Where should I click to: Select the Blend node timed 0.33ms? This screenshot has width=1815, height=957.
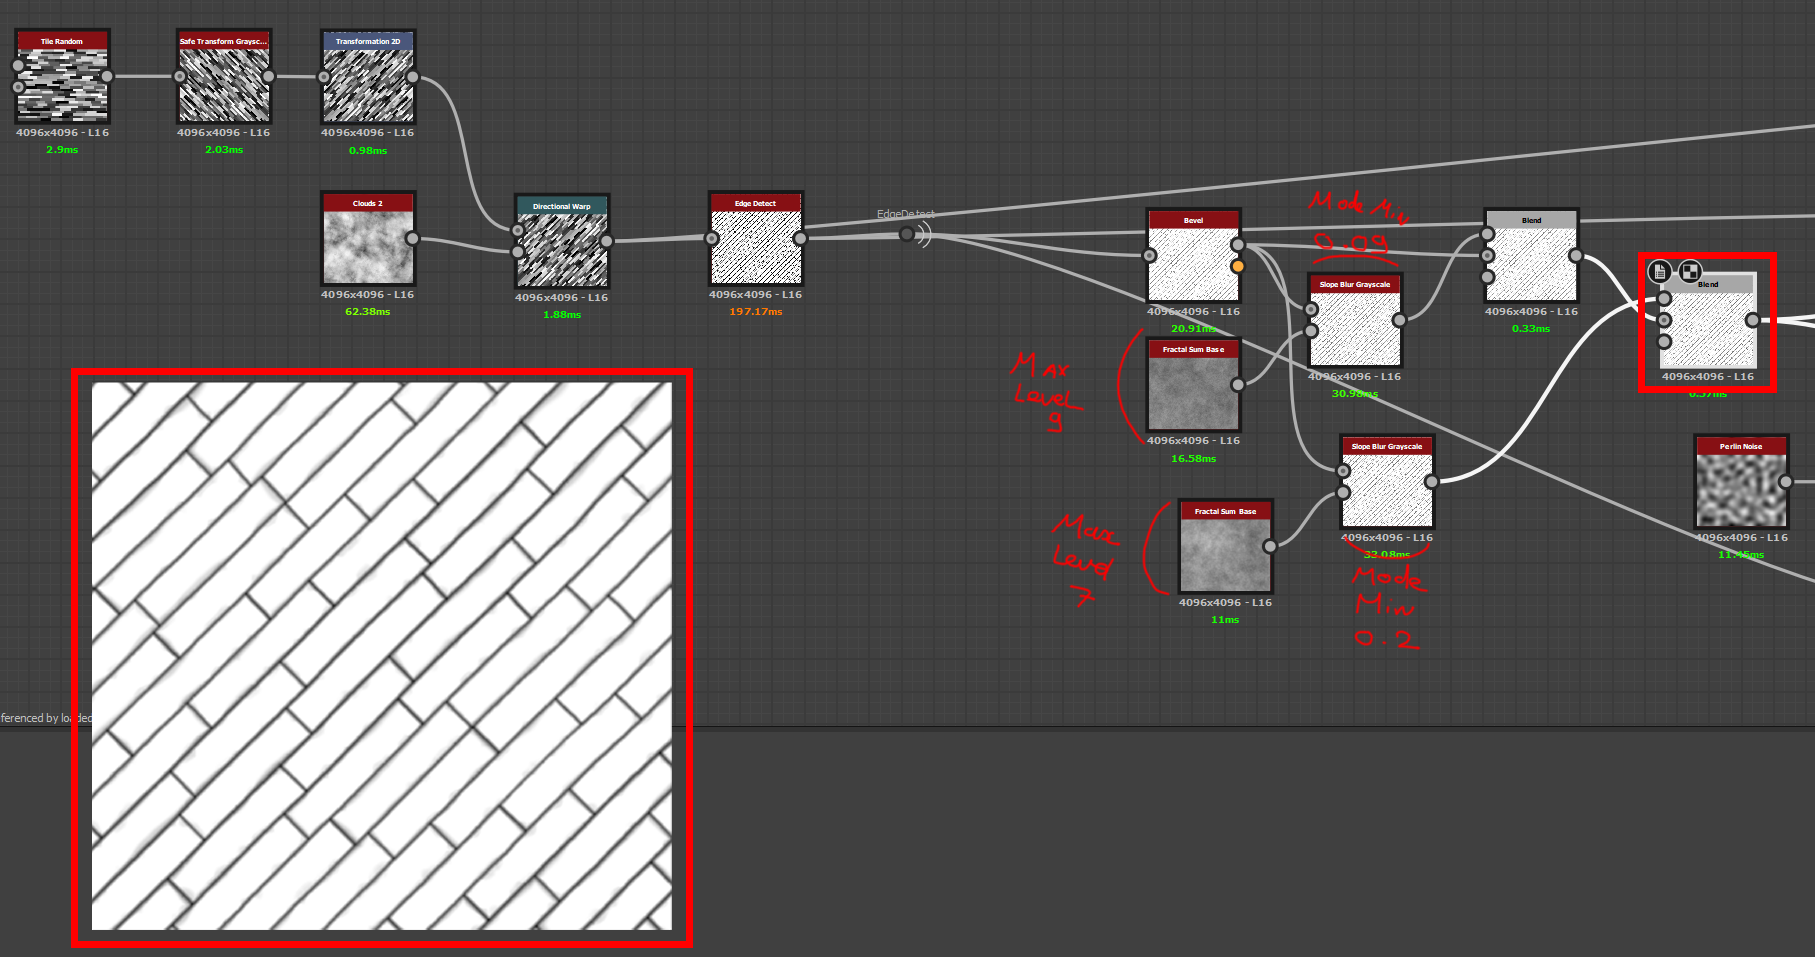[1532, 255]
